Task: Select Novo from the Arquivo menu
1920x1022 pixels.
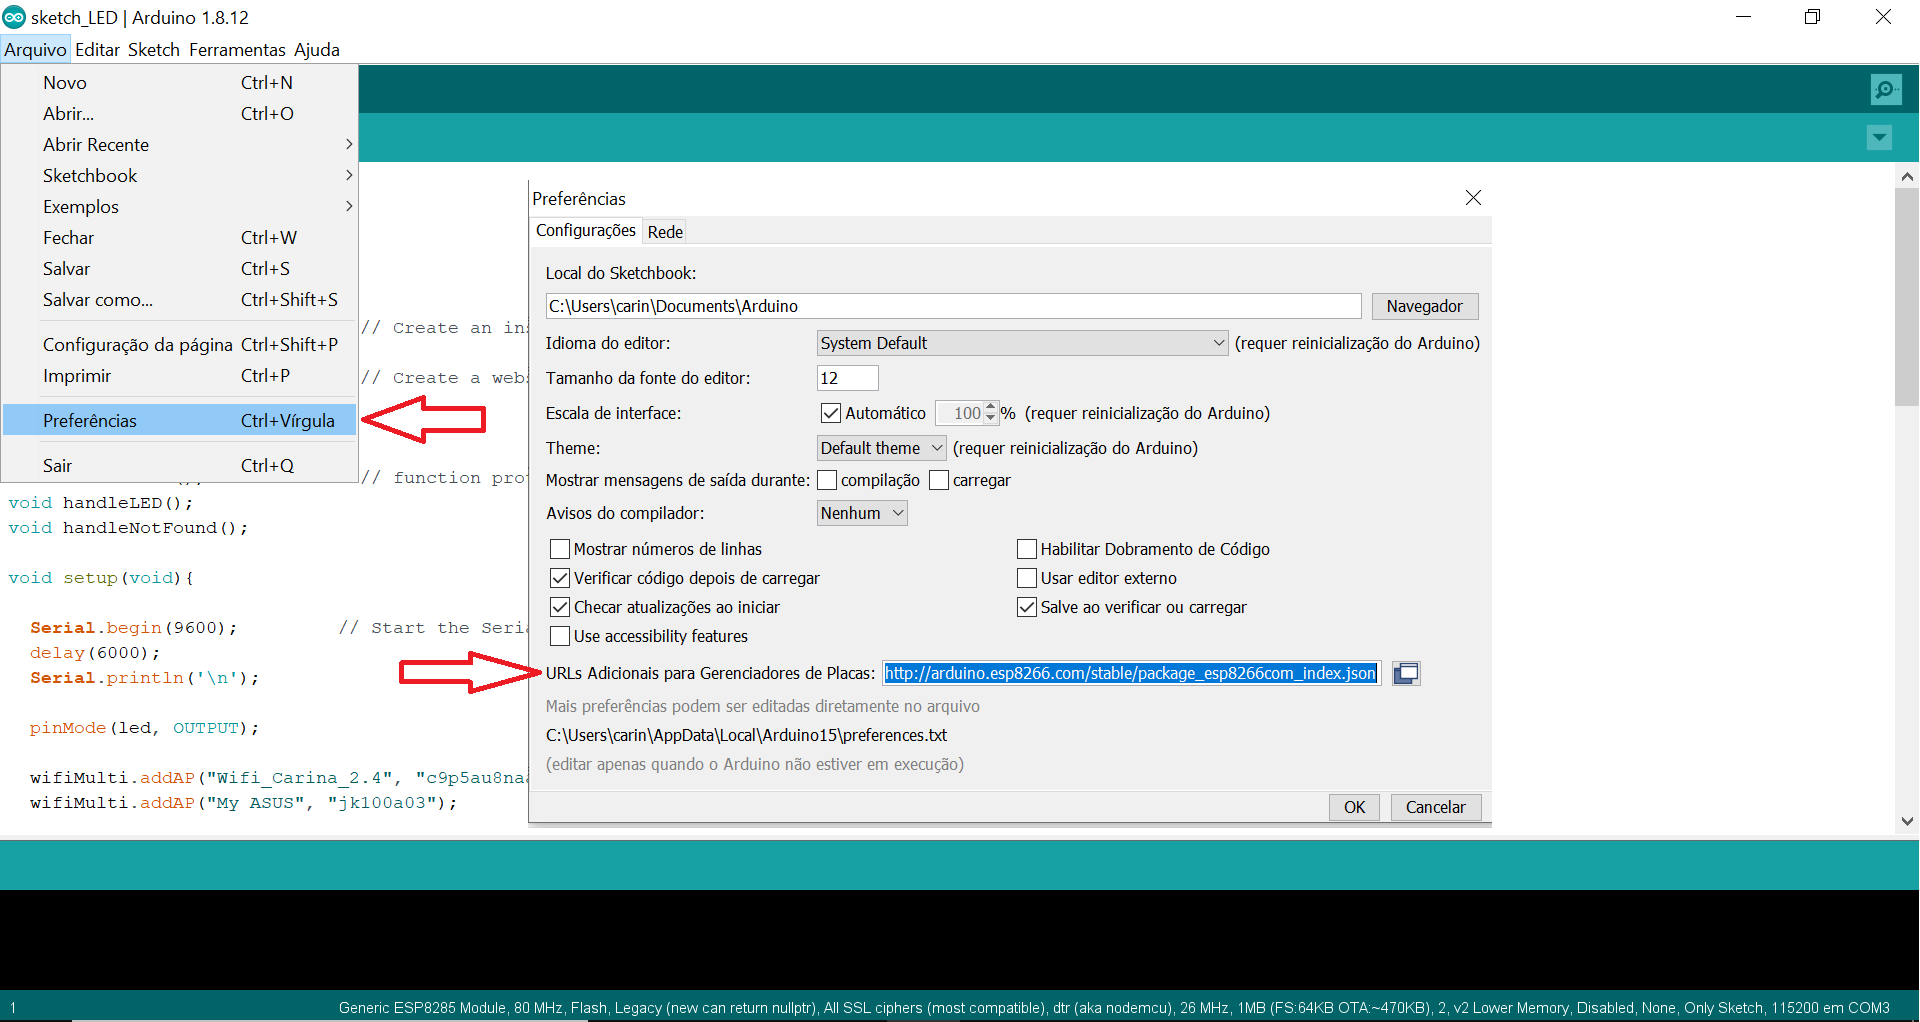Action: coord(180,83)
